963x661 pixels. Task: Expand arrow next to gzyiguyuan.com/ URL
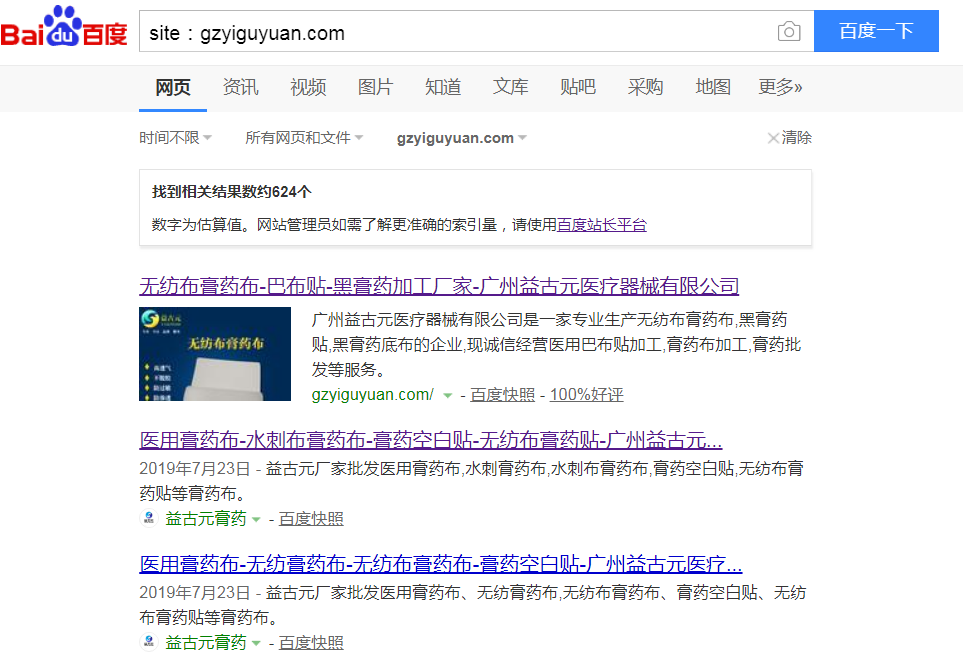coord(448,395)
